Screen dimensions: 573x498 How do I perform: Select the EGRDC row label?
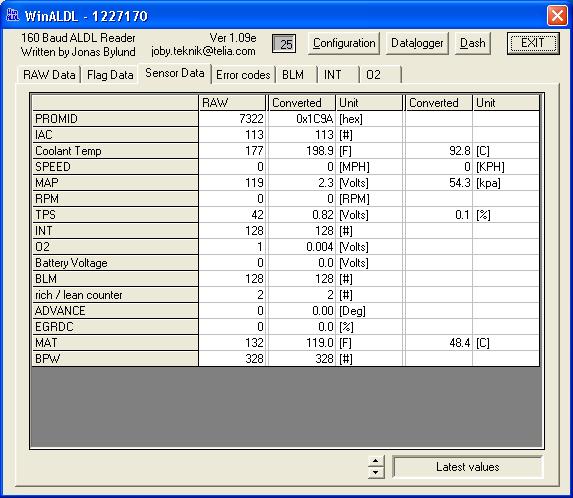pos(115,327)
